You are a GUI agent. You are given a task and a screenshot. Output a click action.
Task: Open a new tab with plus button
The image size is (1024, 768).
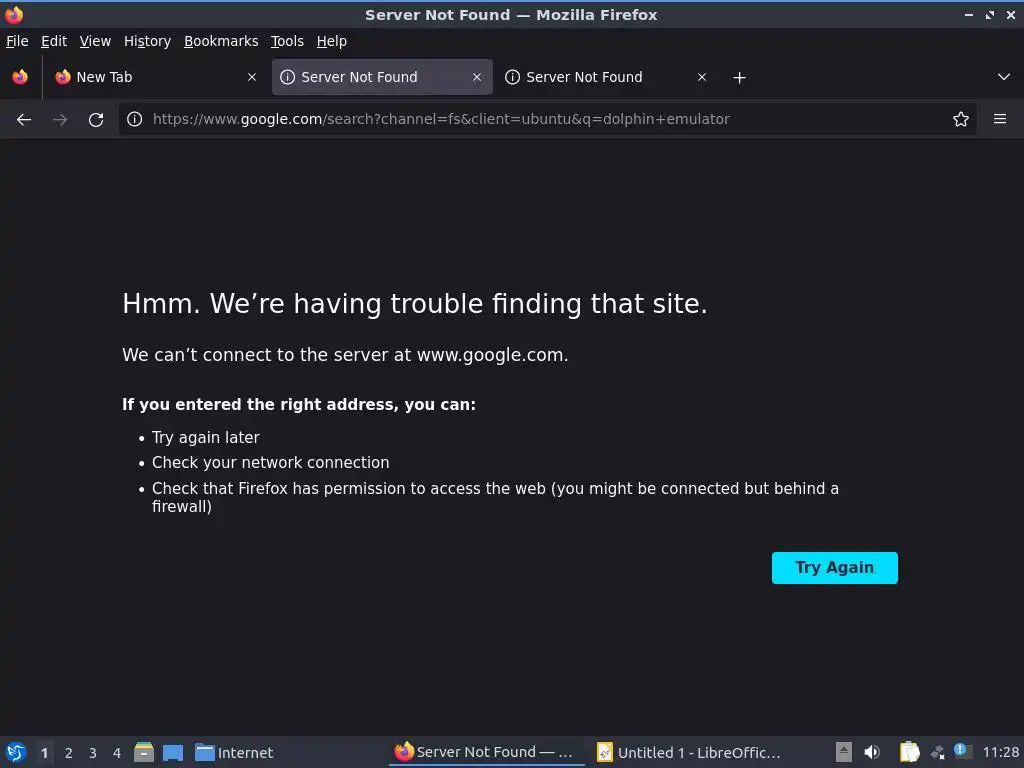[x=739, y=78]
